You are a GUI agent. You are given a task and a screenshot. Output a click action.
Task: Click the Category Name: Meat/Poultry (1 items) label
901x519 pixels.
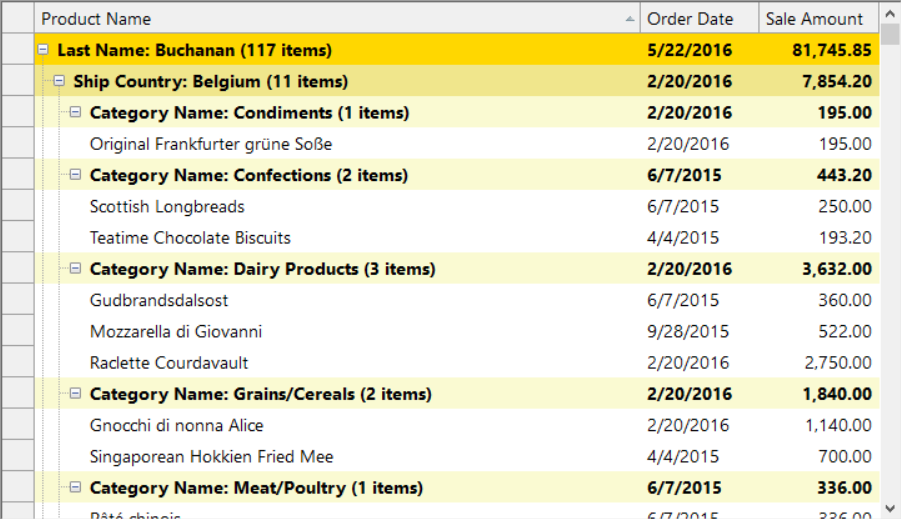pyautogui.click(x=256, y=488)
